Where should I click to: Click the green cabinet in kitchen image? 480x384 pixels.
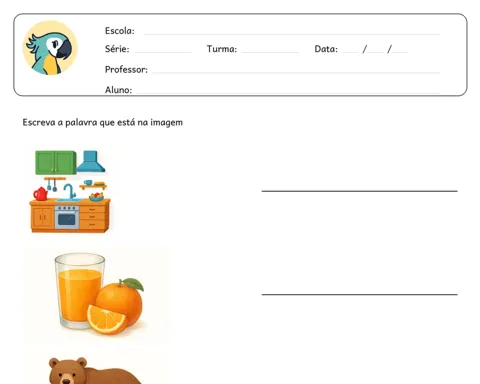[x=56, y=162]
